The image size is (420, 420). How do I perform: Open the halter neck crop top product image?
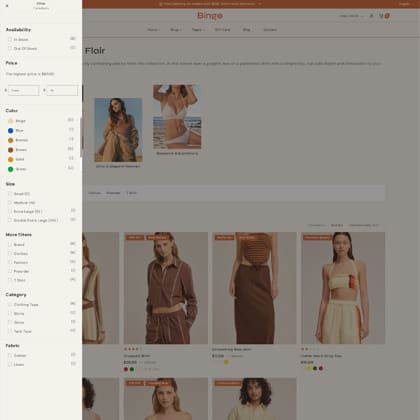[x=343, y=288]
